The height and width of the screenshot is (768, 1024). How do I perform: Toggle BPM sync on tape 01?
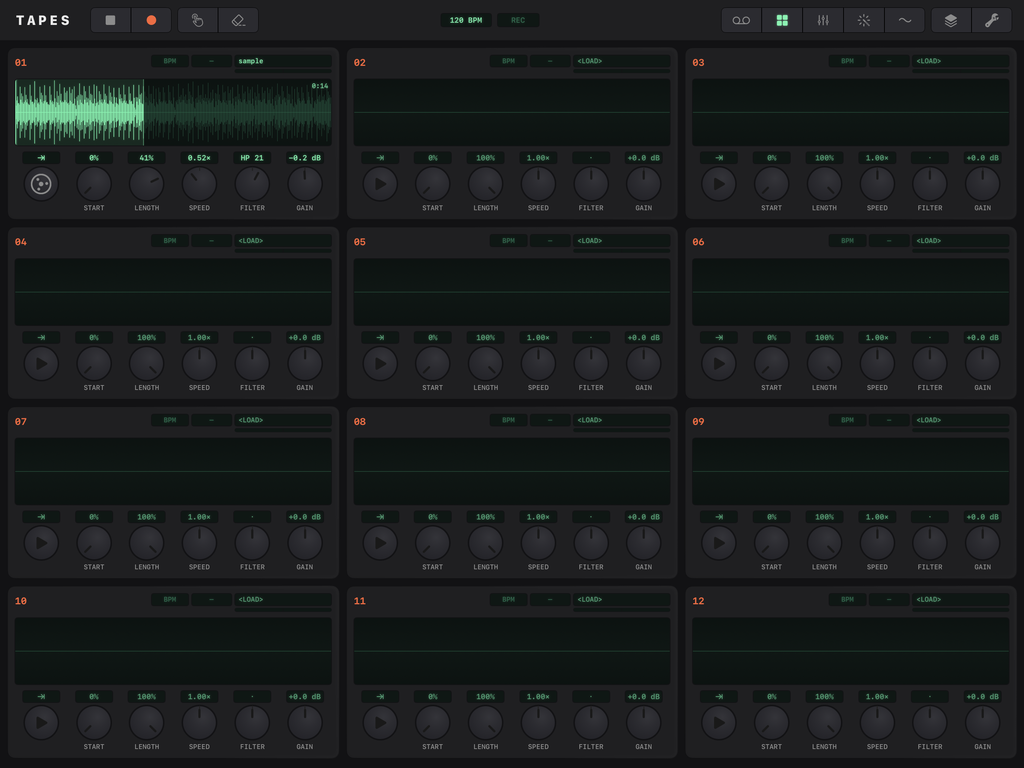[170, 61]
